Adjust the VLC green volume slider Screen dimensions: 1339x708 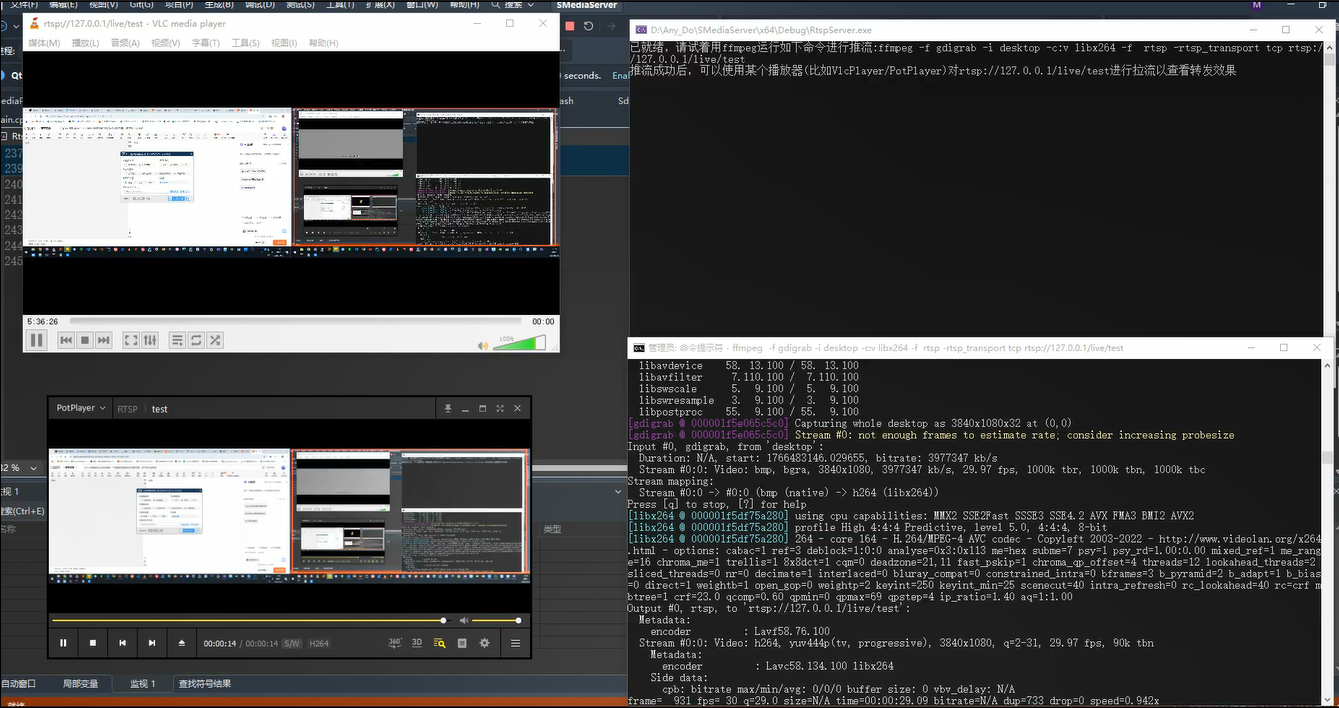[x=520, y=343]
